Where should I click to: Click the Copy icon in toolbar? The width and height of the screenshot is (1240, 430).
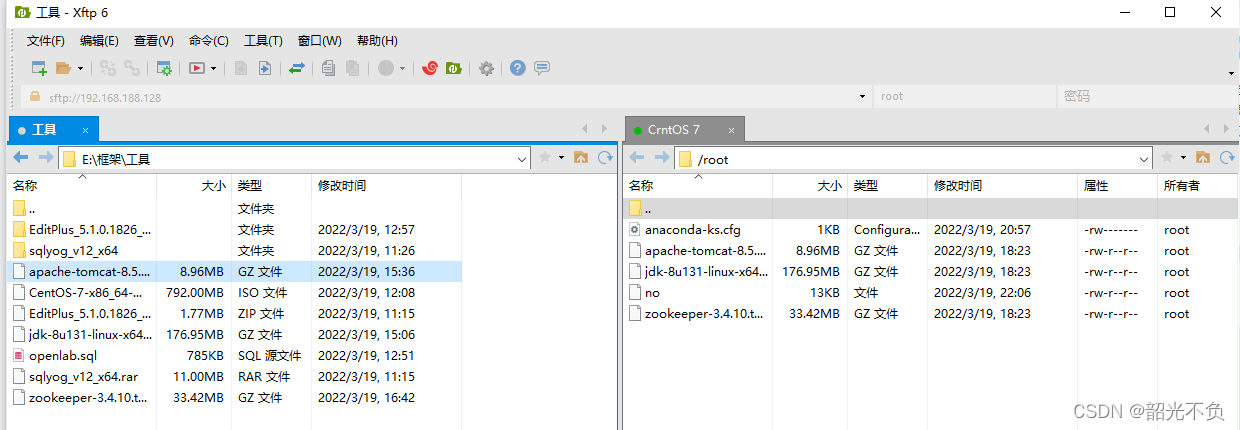click(x=329, y=68)
